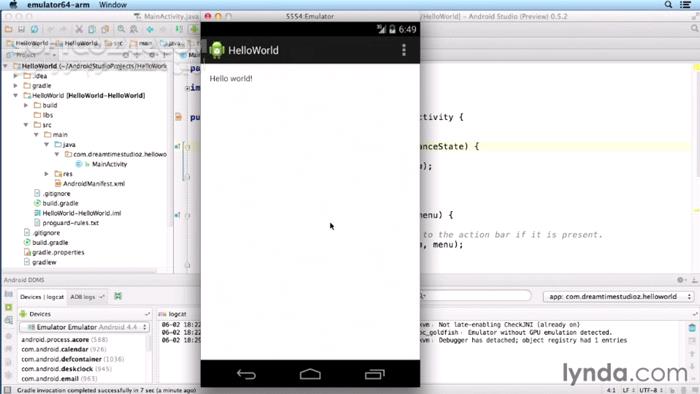Screen dimensions: 700x394
Task: Click the Make Project toolbar icon
Action: click(x=179, y=29)
